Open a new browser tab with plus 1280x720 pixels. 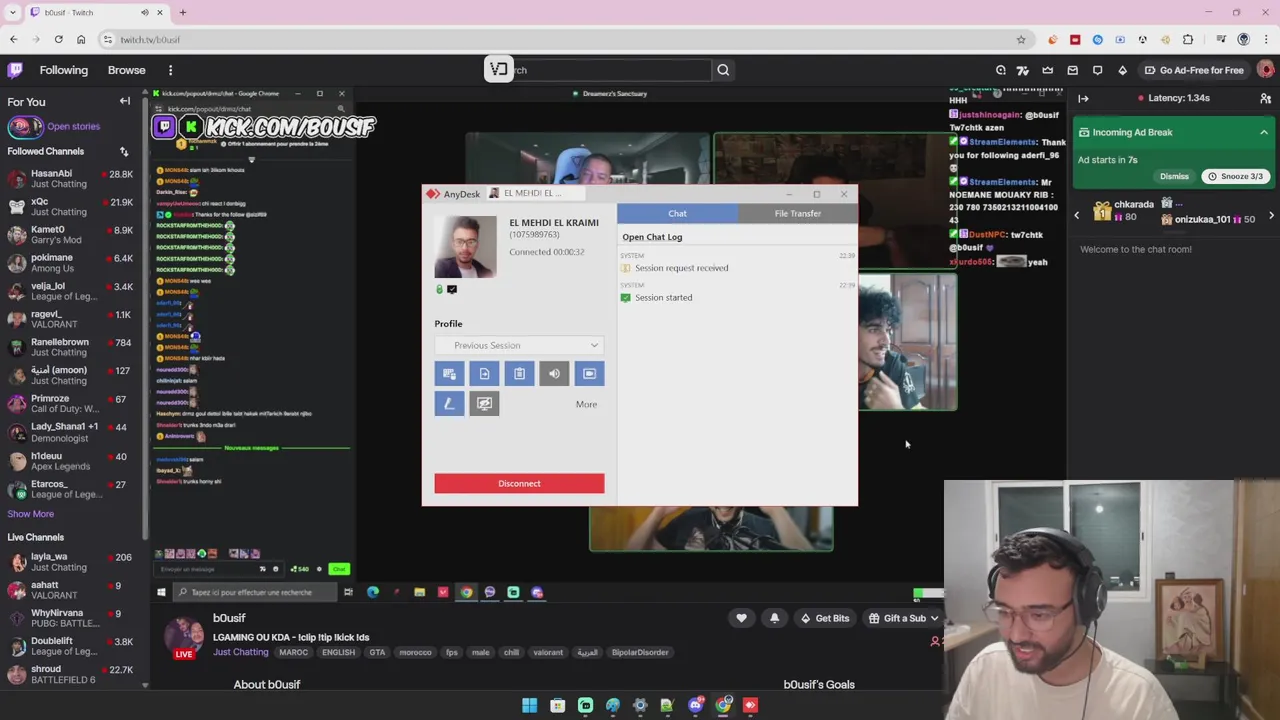point(183,12)
